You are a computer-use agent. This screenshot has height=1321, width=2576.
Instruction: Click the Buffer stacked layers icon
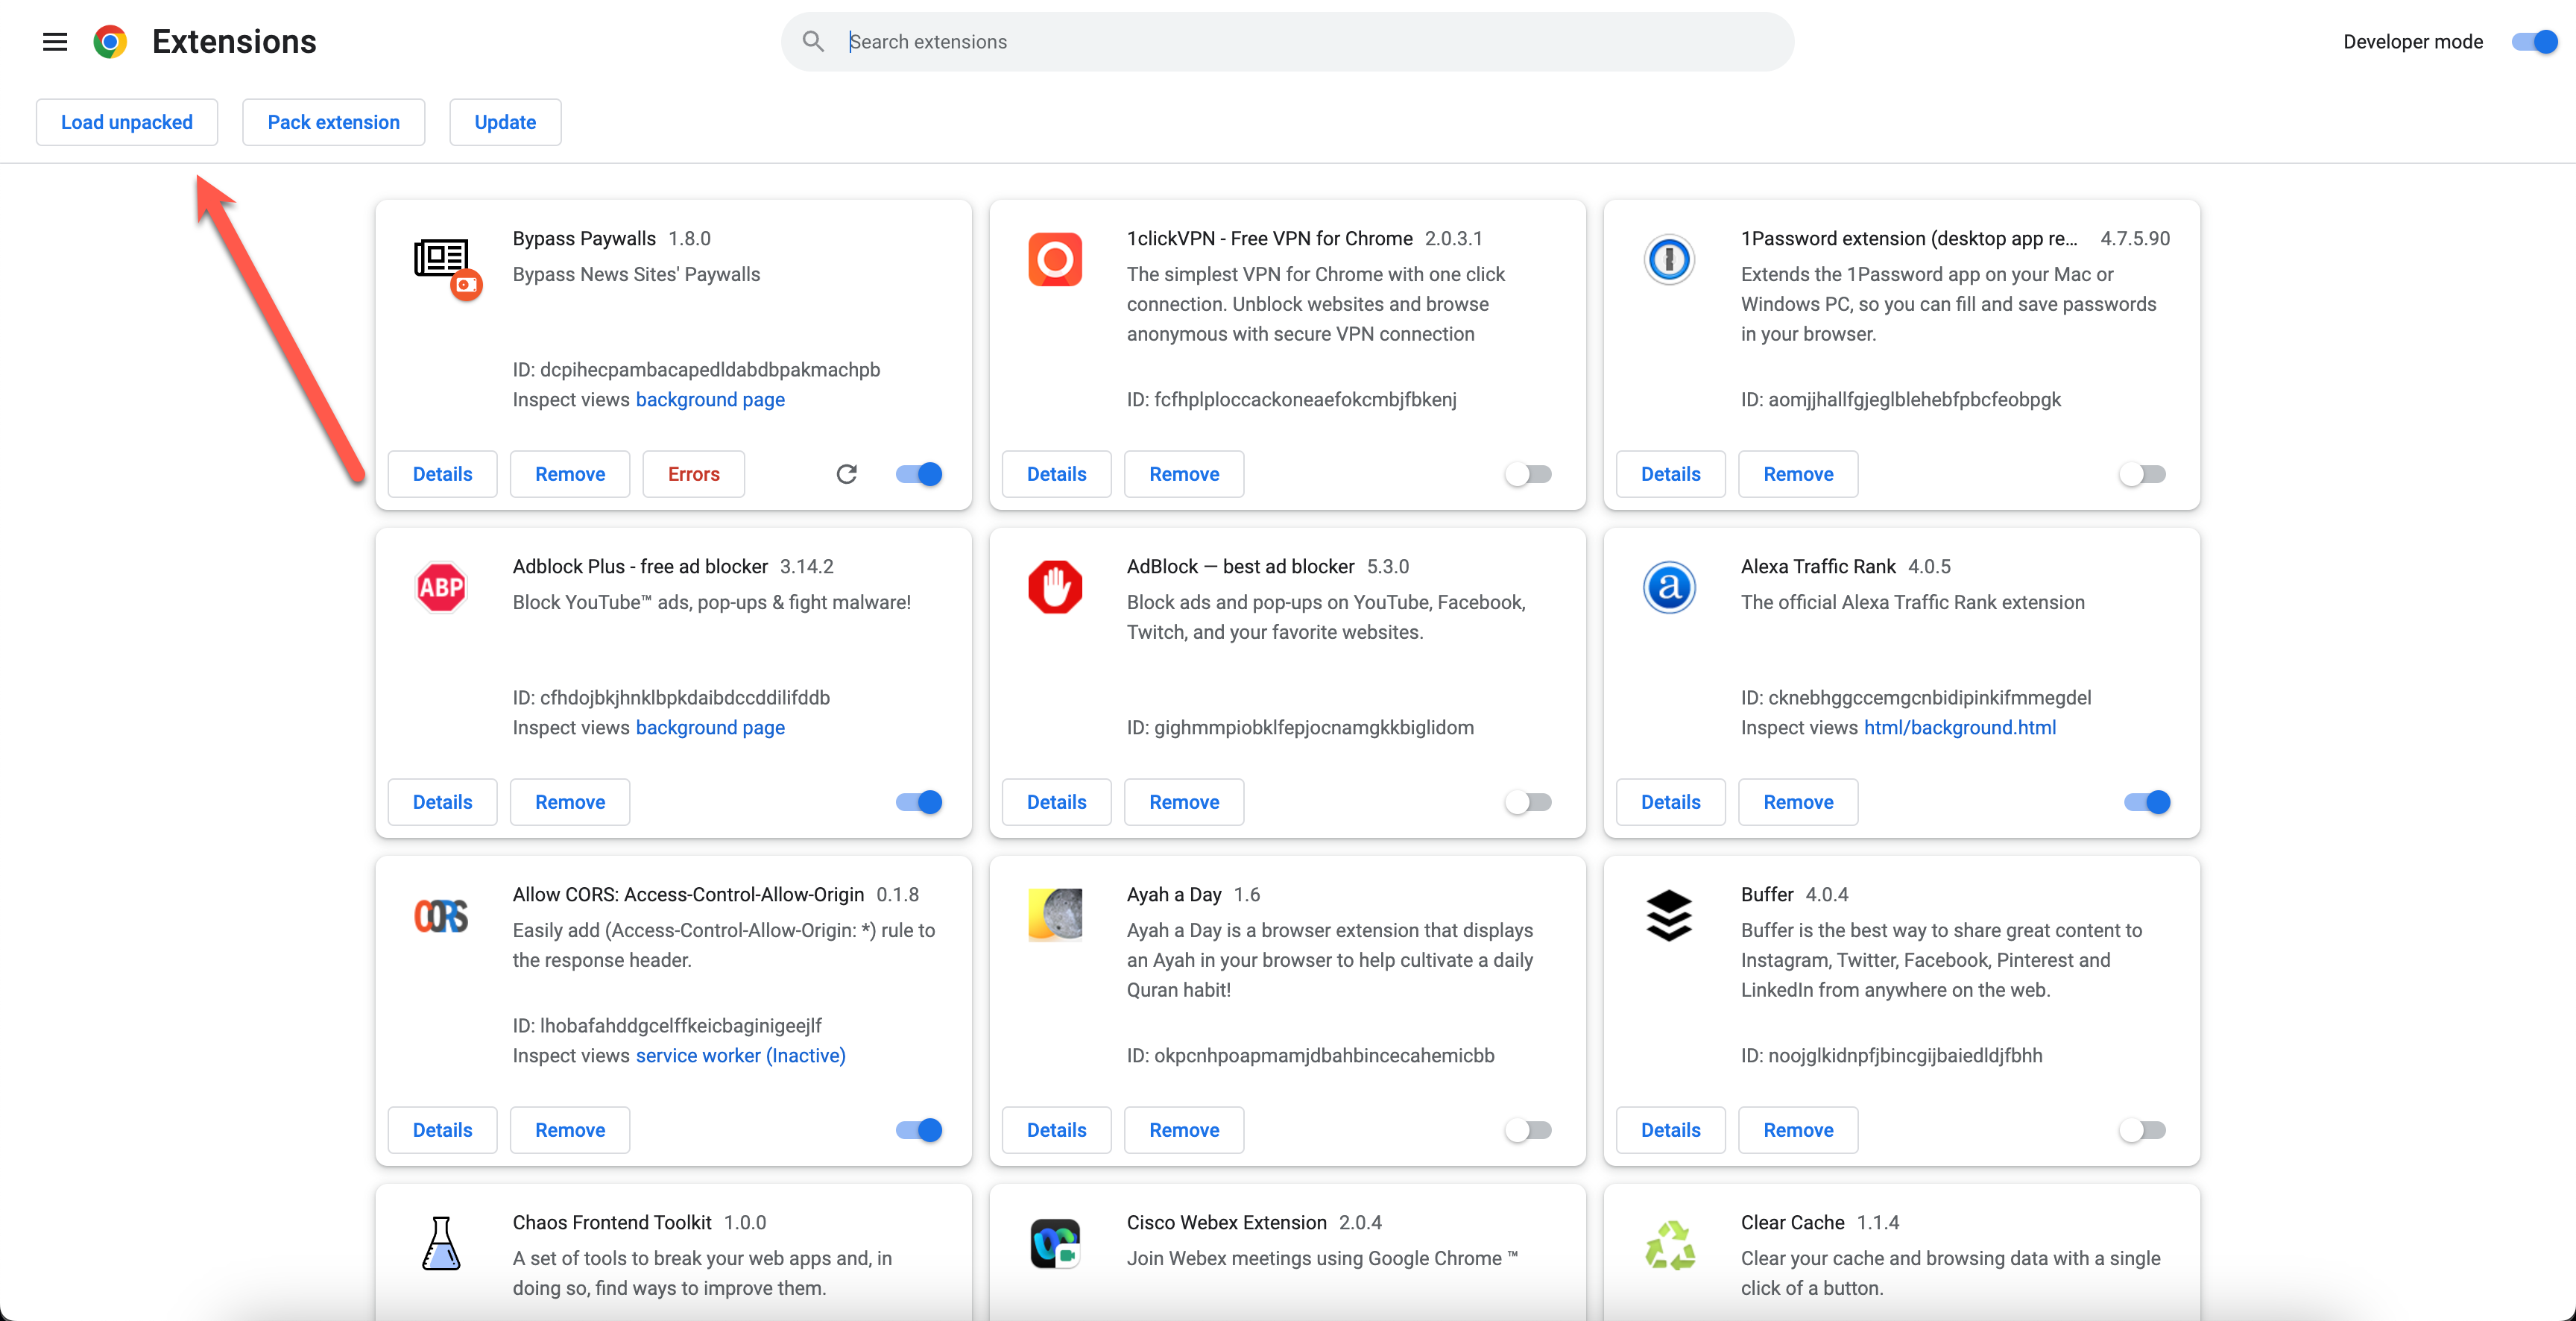click(1669, 915)
